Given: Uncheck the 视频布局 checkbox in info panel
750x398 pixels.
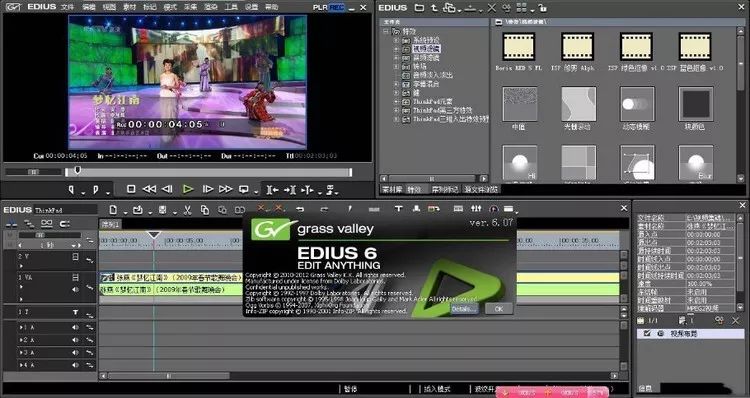Looking at the screenshot, I should (647, 333).
